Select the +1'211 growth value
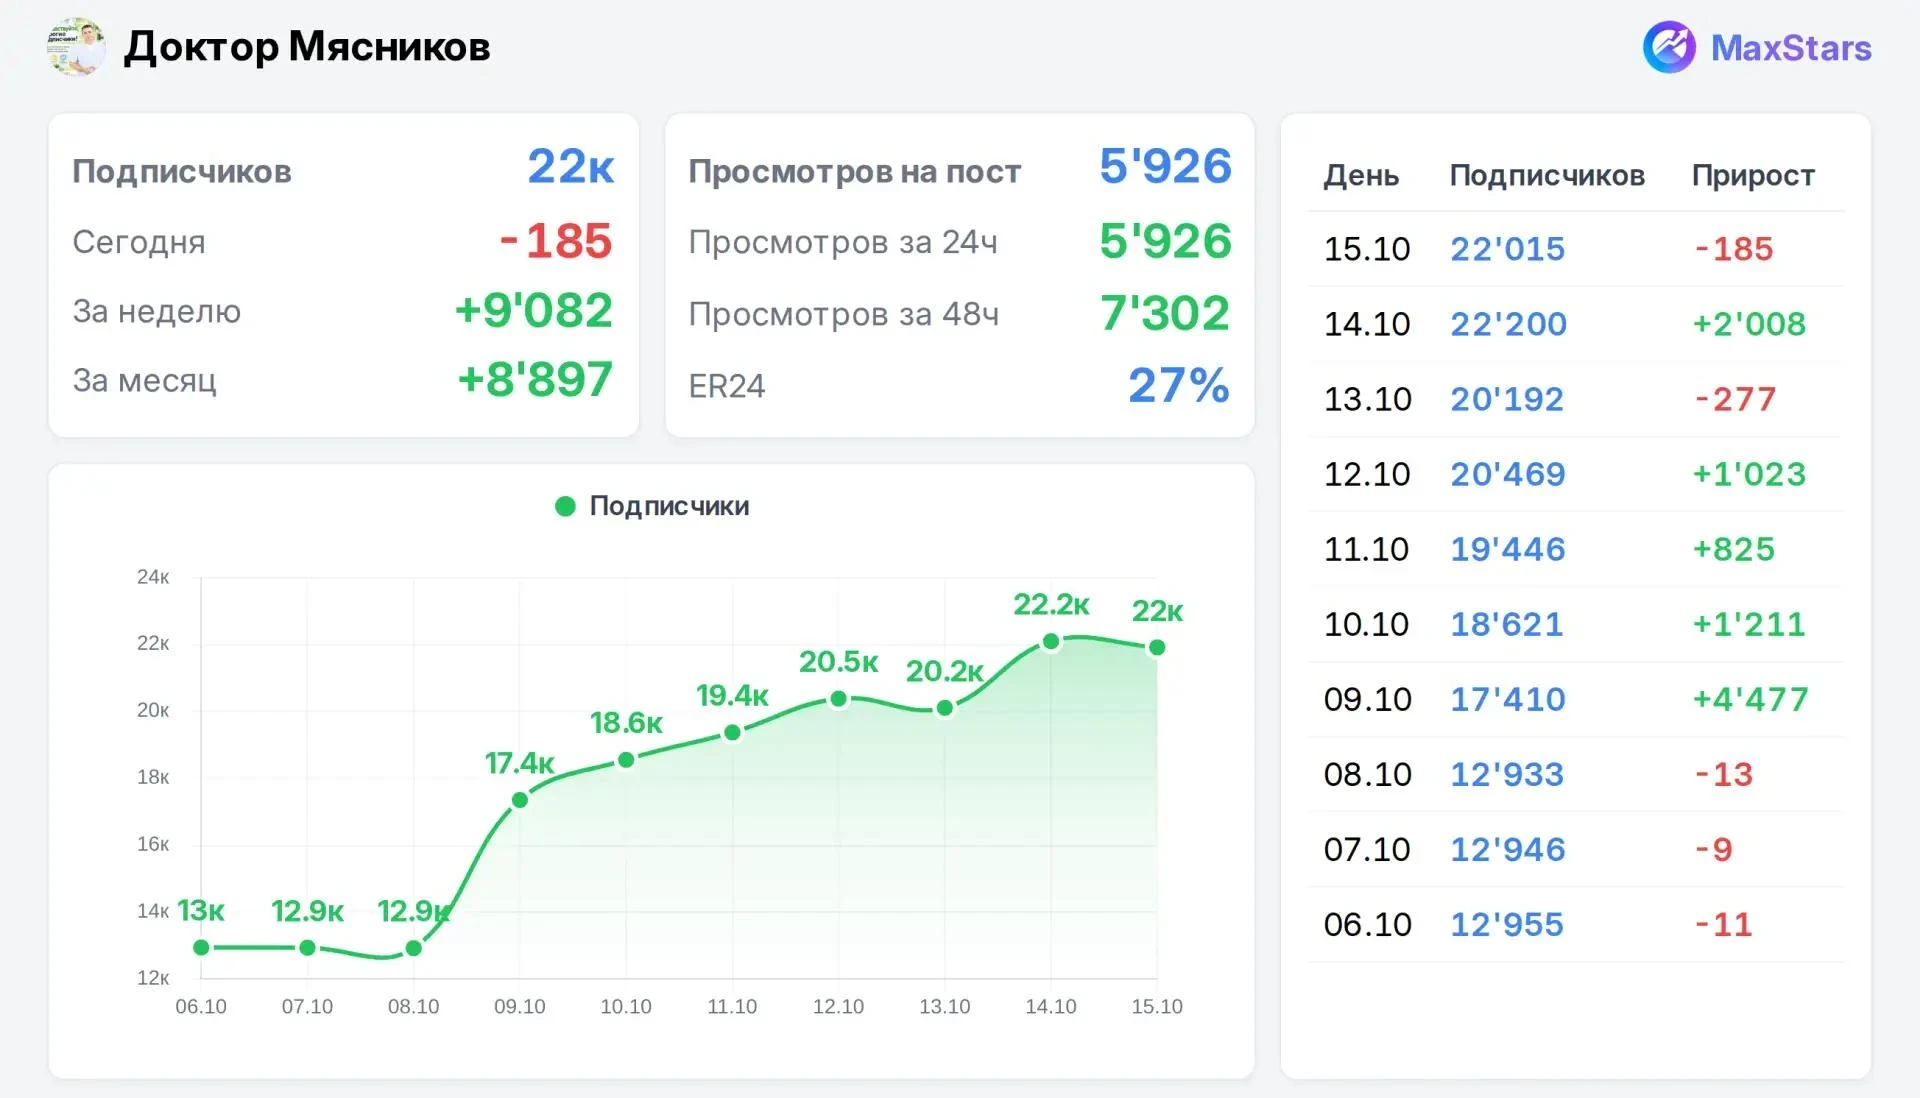The width and height of the screenshot is (1920, 1098). click(x=1749, y=624)
